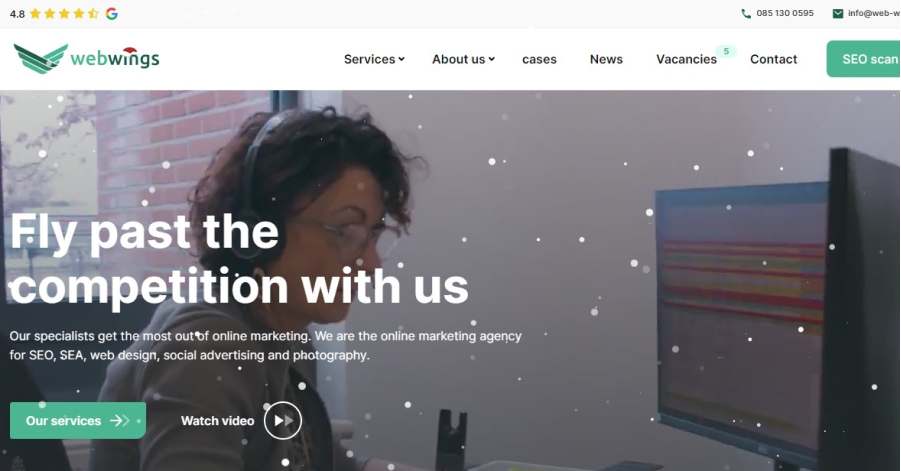Open the News menu item
This screenshot has height=471, width=901.
coord(606,59)
